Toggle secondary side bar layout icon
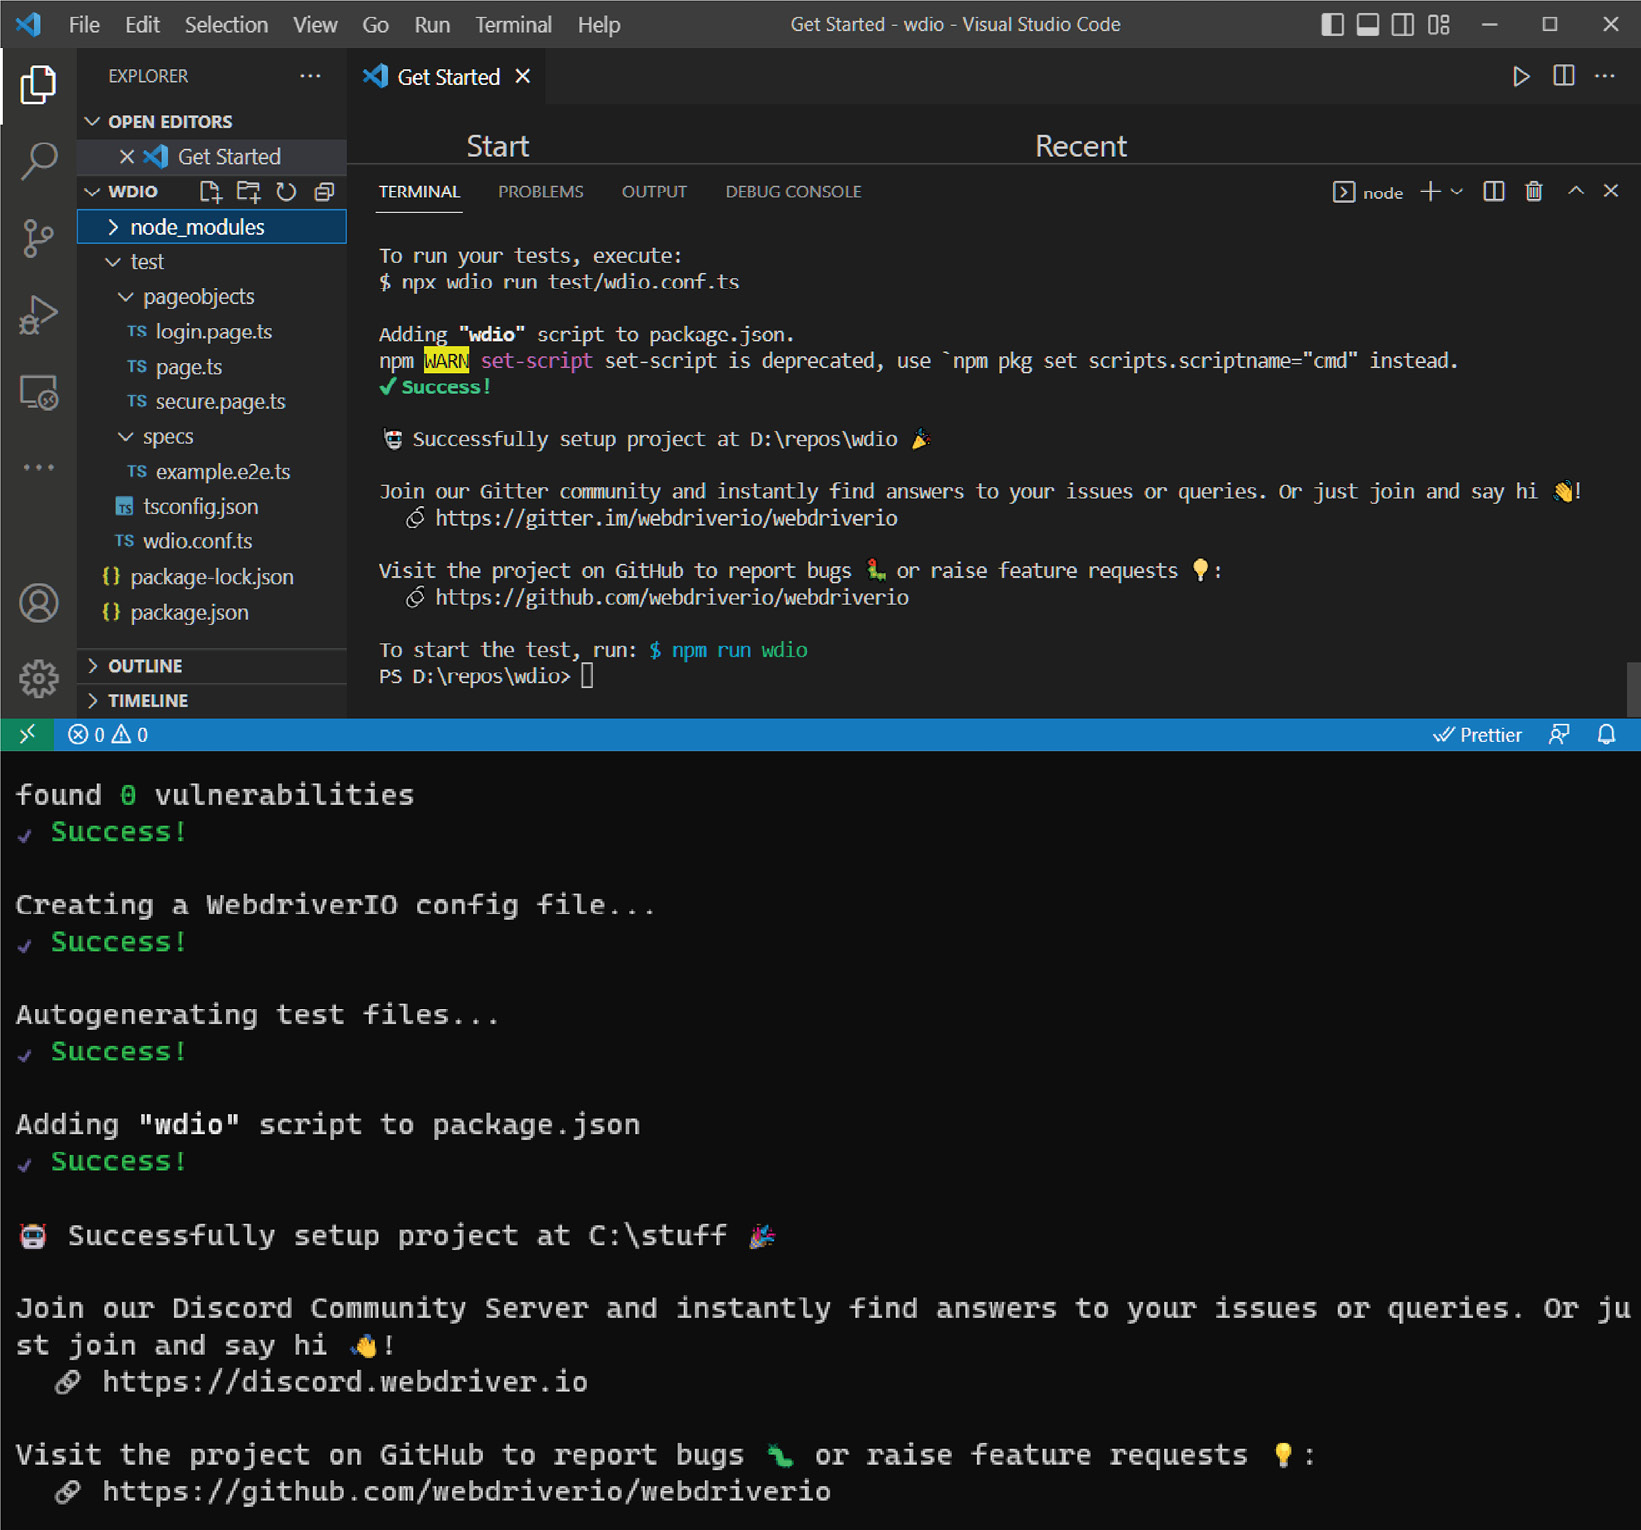The image size is (1641, 1530). [1403, 25]
